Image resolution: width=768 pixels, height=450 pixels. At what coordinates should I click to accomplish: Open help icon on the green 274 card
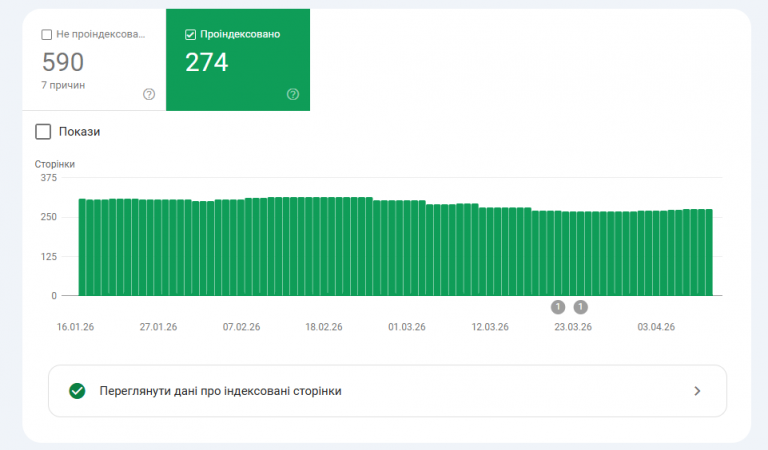[x=293, y=95]
